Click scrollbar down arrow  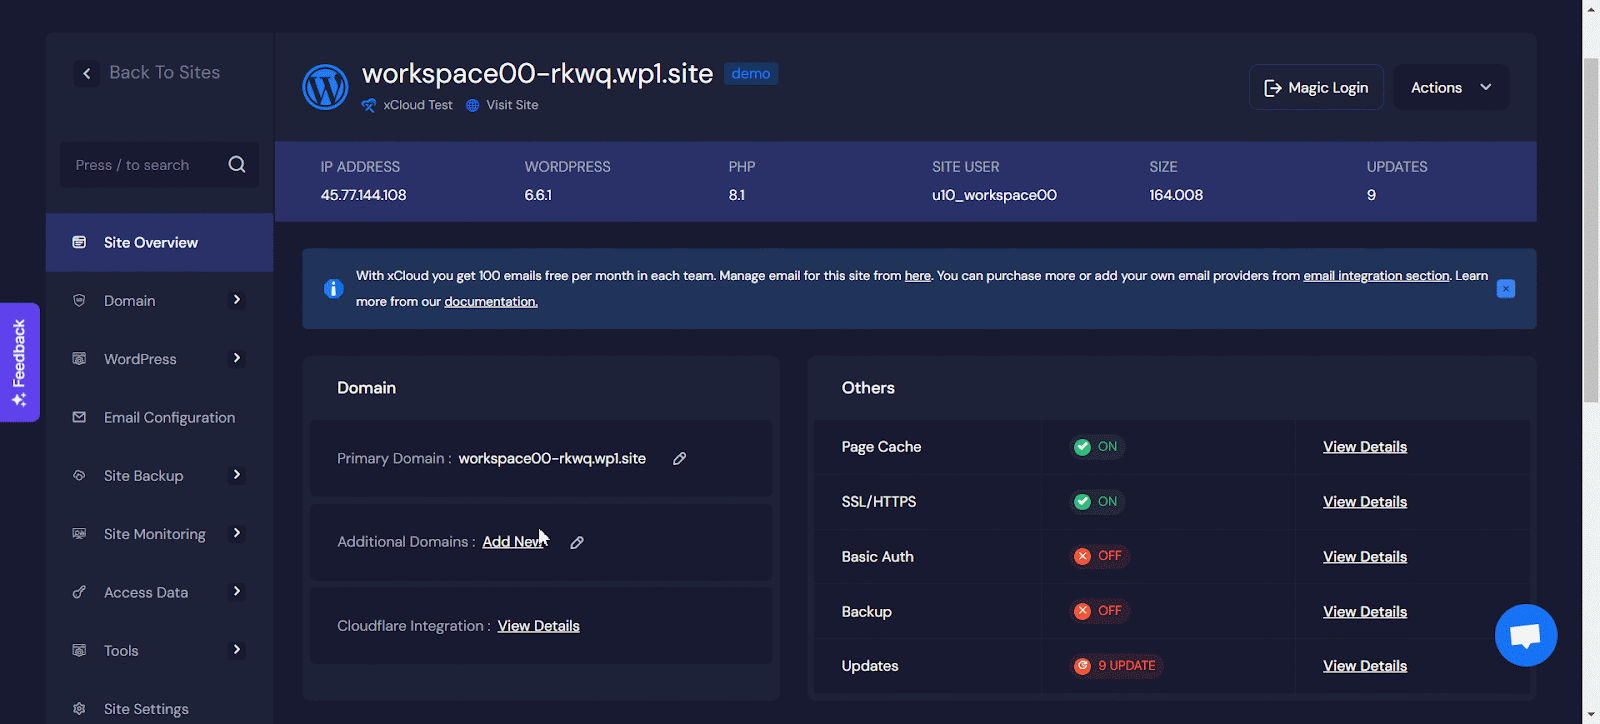[1591, 715]
